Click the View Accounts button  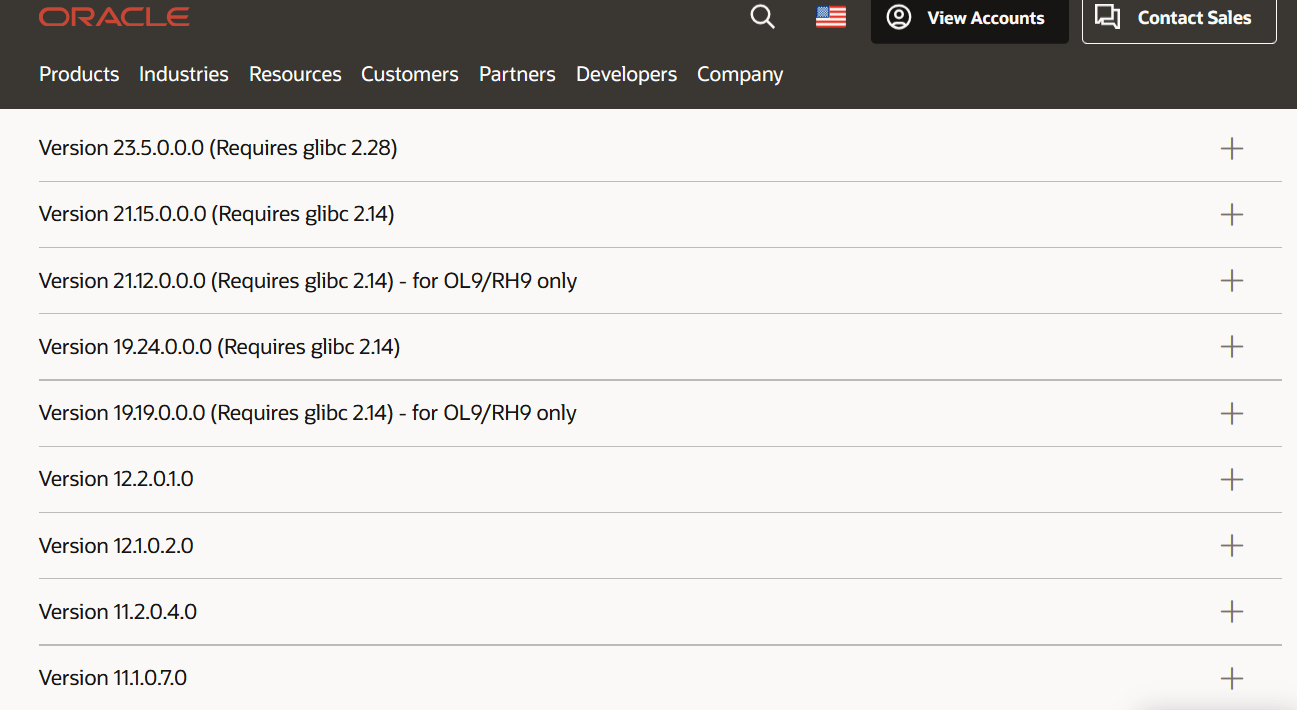click(970, 18)
